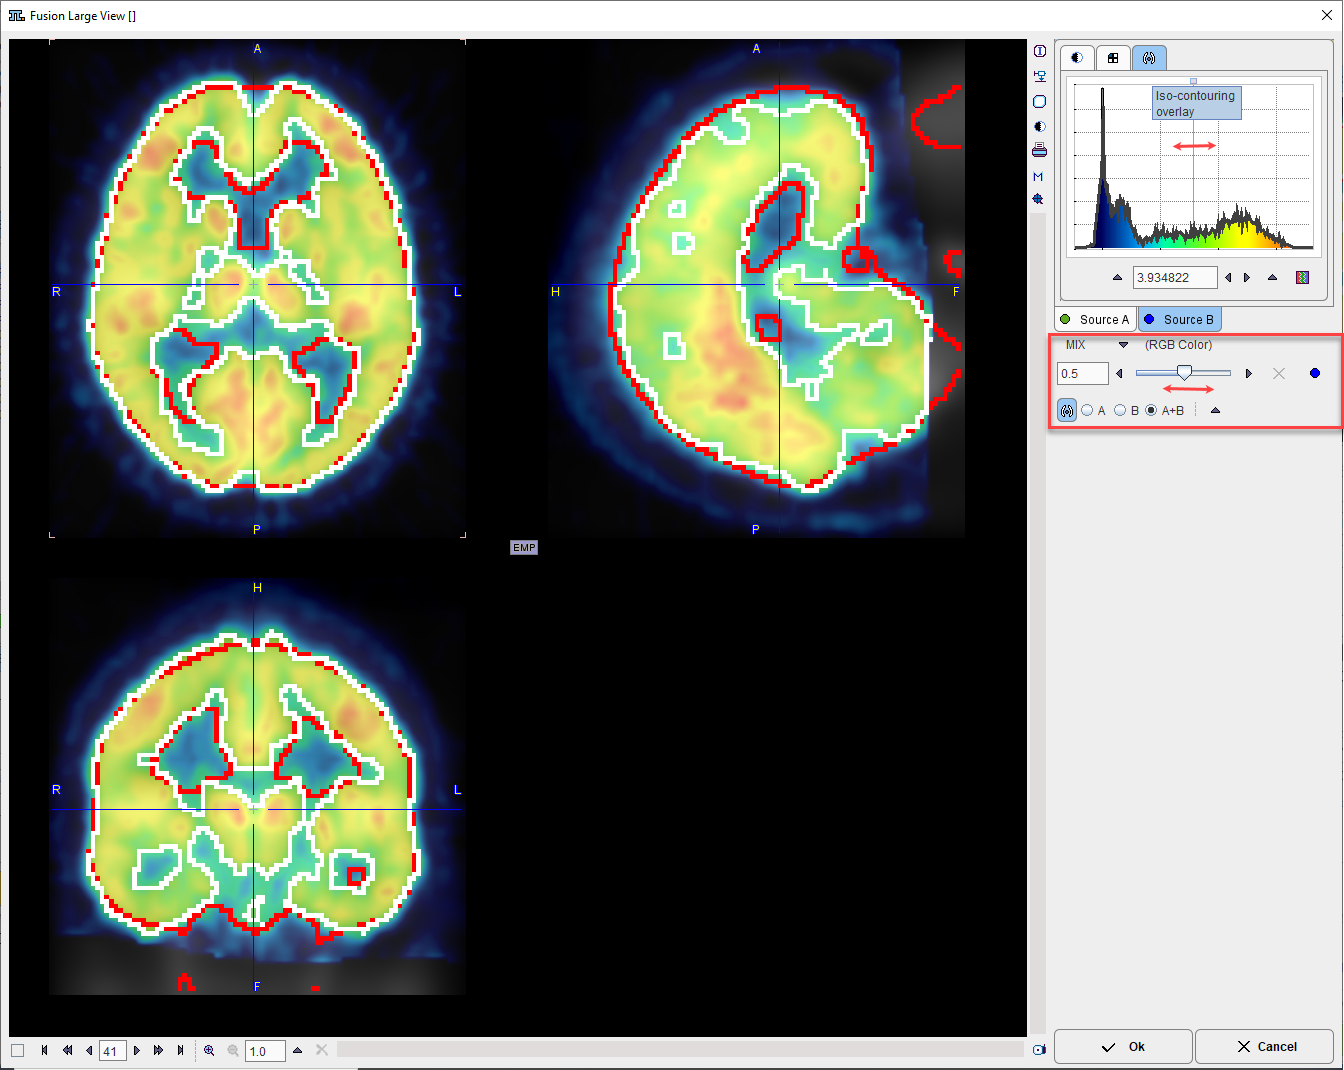
Task: Toggle checkbox in bottom slice toolbar
Action: 18,1050
